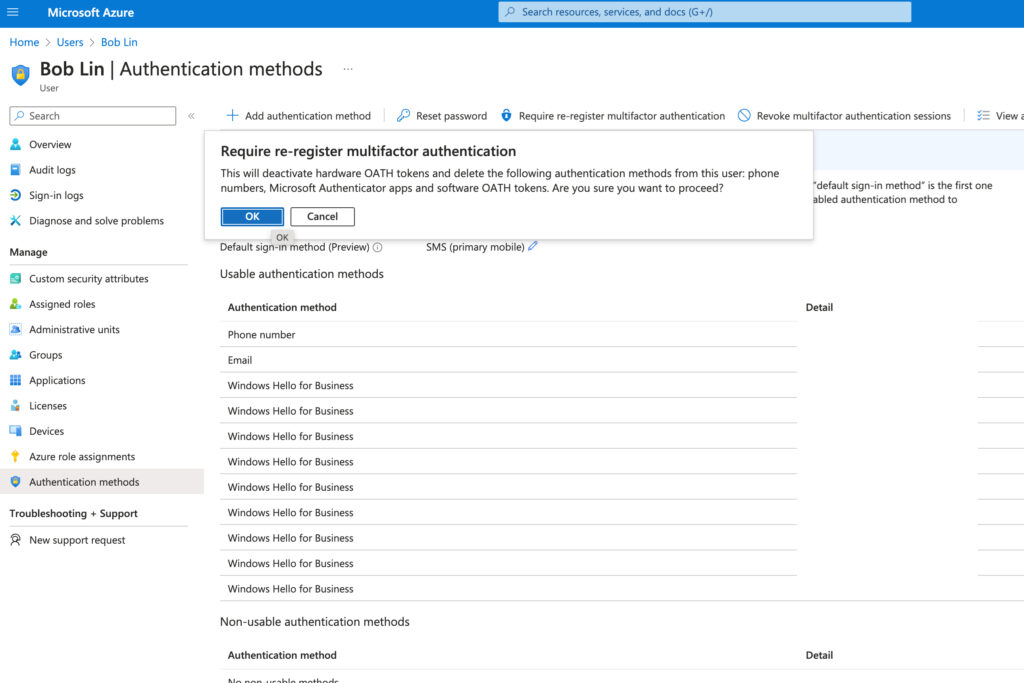Click the SMS (primary mobile) value
Screen dimensions: 1024x683
point(475,247)
